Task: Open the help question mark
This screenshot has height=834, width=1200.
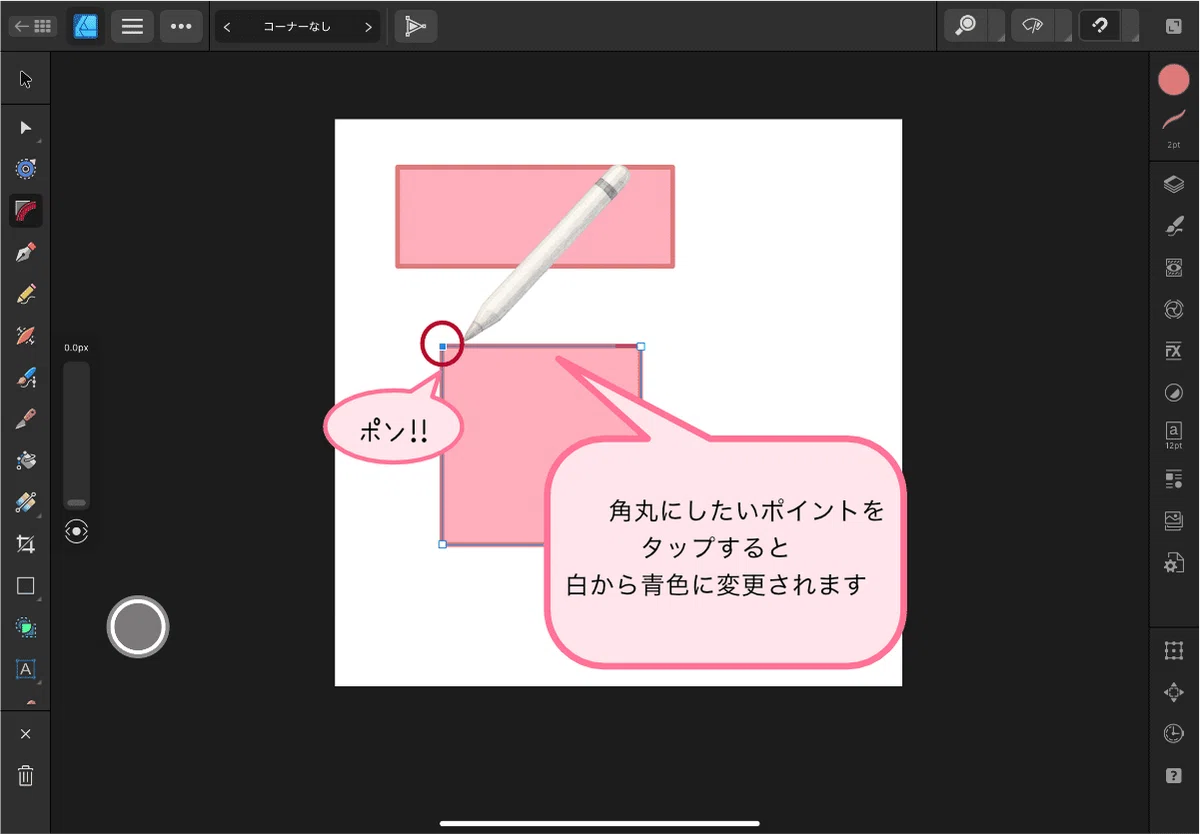Action: (1174, 776)
